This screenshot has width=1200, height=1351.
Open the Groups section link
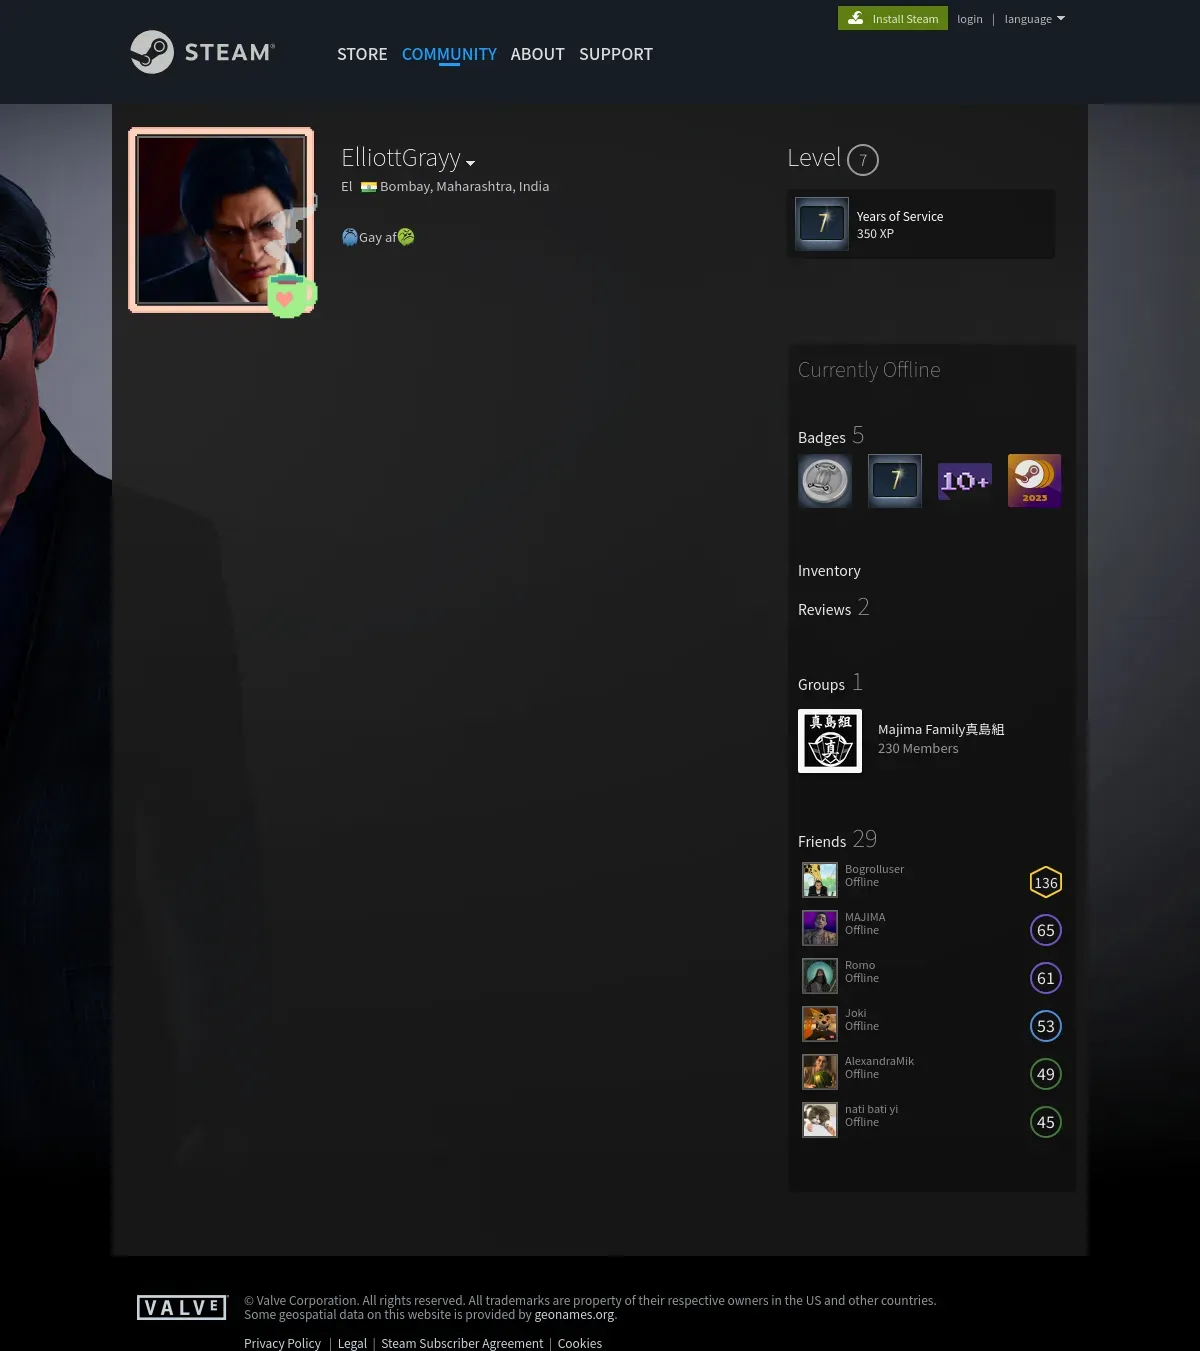pyautogui.click(x=830, y=684)
